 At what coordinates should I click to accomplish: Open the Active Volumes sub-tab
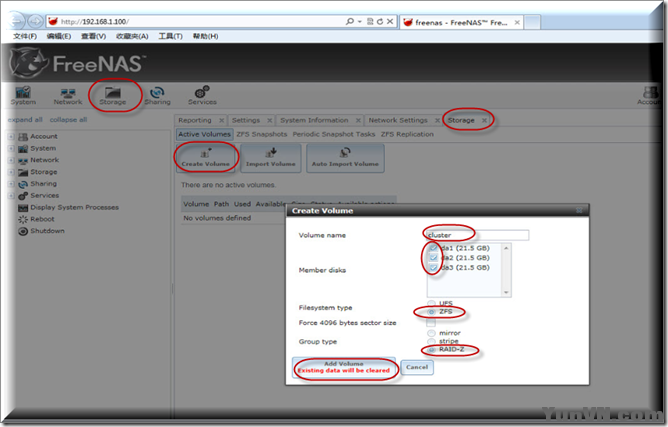204,134
